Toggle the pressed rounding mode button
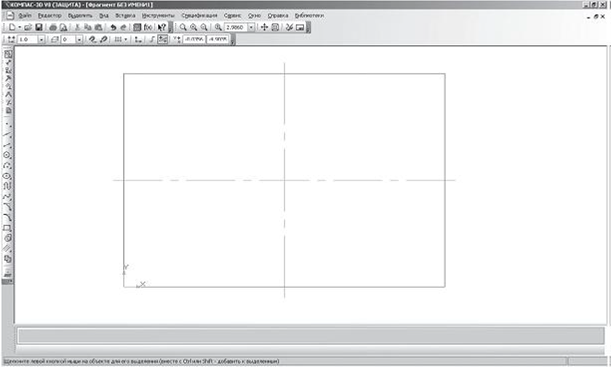The height and width of the screenshot is (367, 611). [163, 39]
